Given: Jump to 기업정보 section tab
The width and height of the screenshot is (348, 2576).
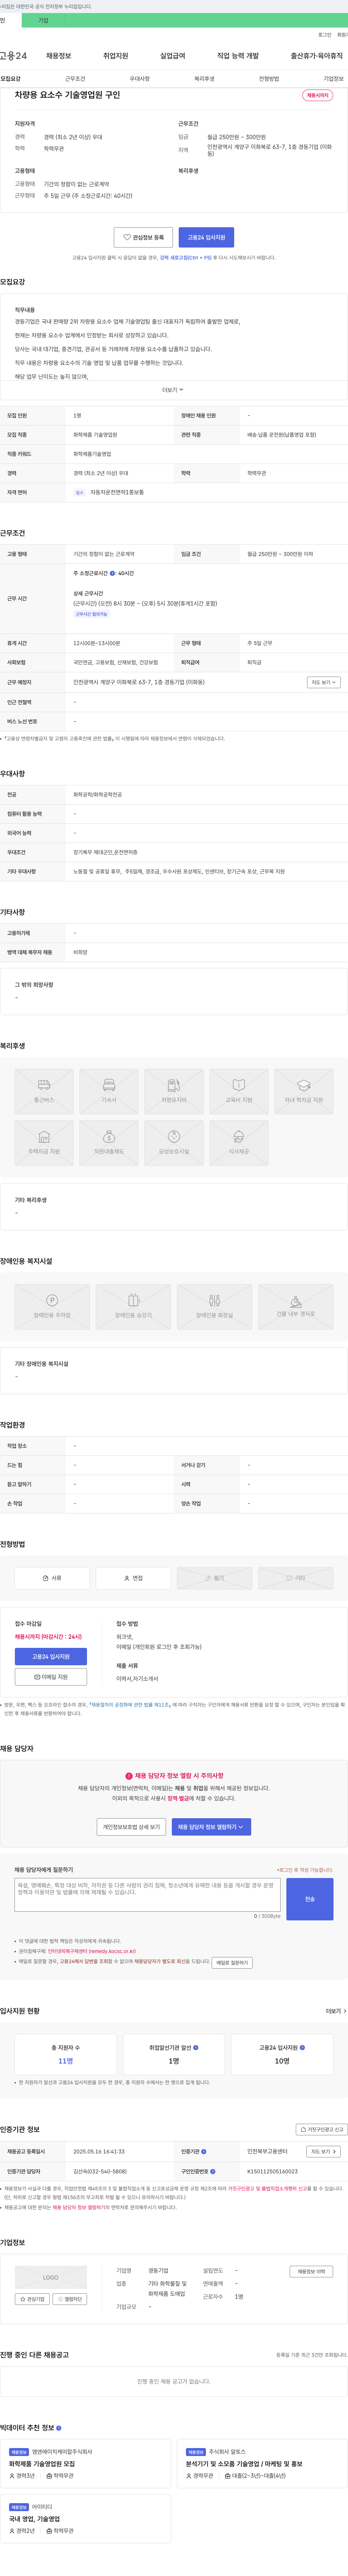Looking at the screenshot, I should pyautogui.click(x=333, y=79).
